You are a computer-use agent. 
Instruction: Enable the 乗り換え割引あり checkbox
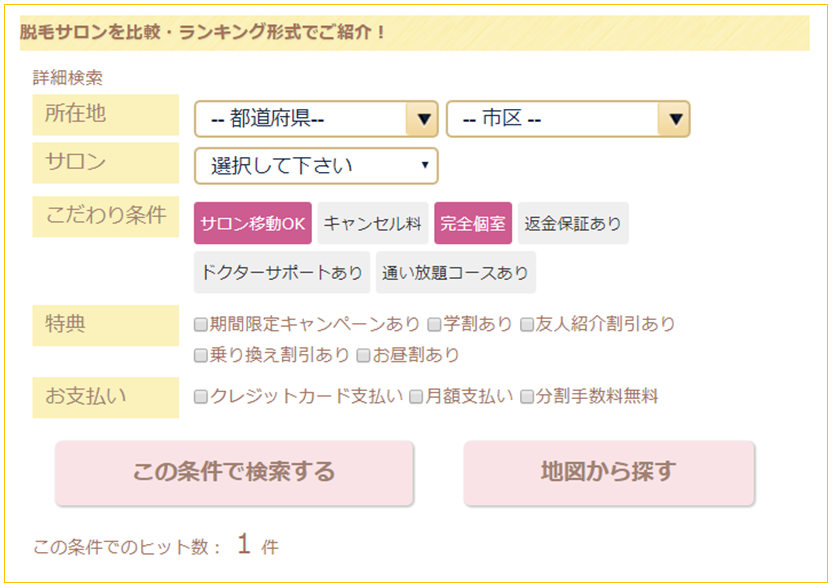pyautogui.click(x=201, y=355)
